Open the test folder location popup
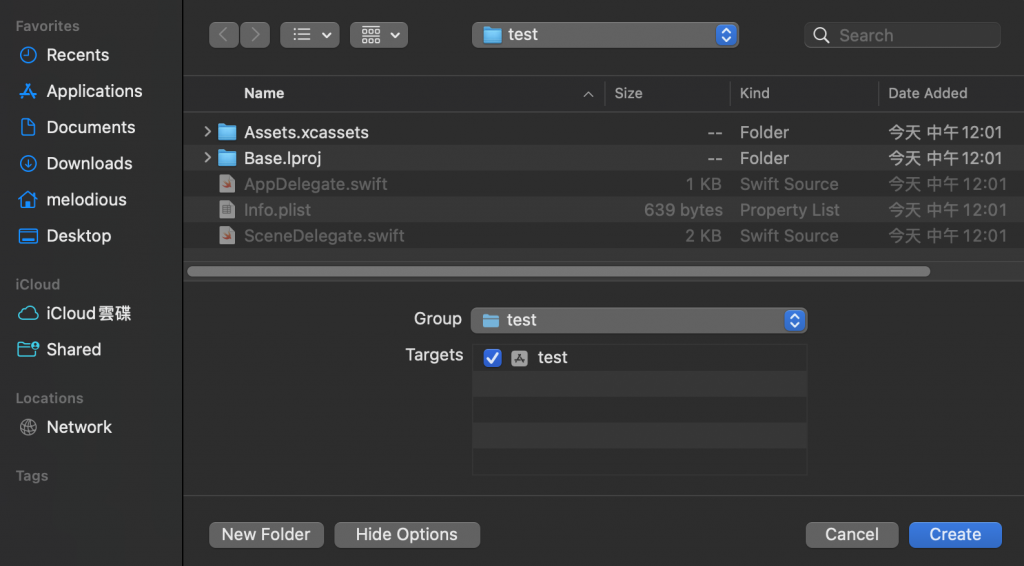 (x=605, y=35)
